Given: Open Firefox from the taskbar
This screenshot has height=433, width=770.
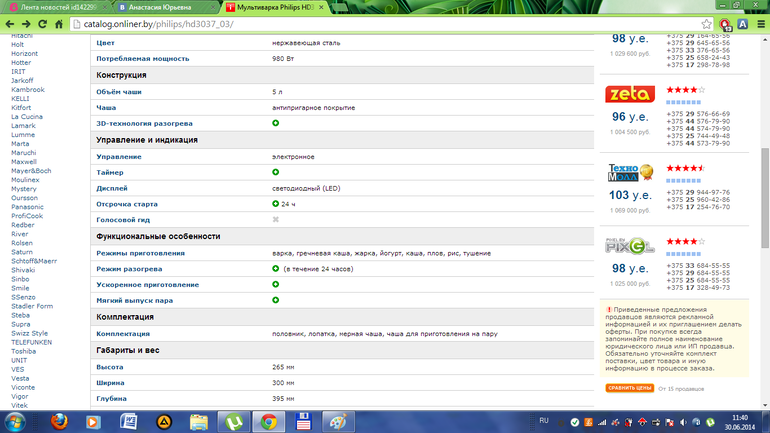Looking at the screenshot, I should [60, 420].
